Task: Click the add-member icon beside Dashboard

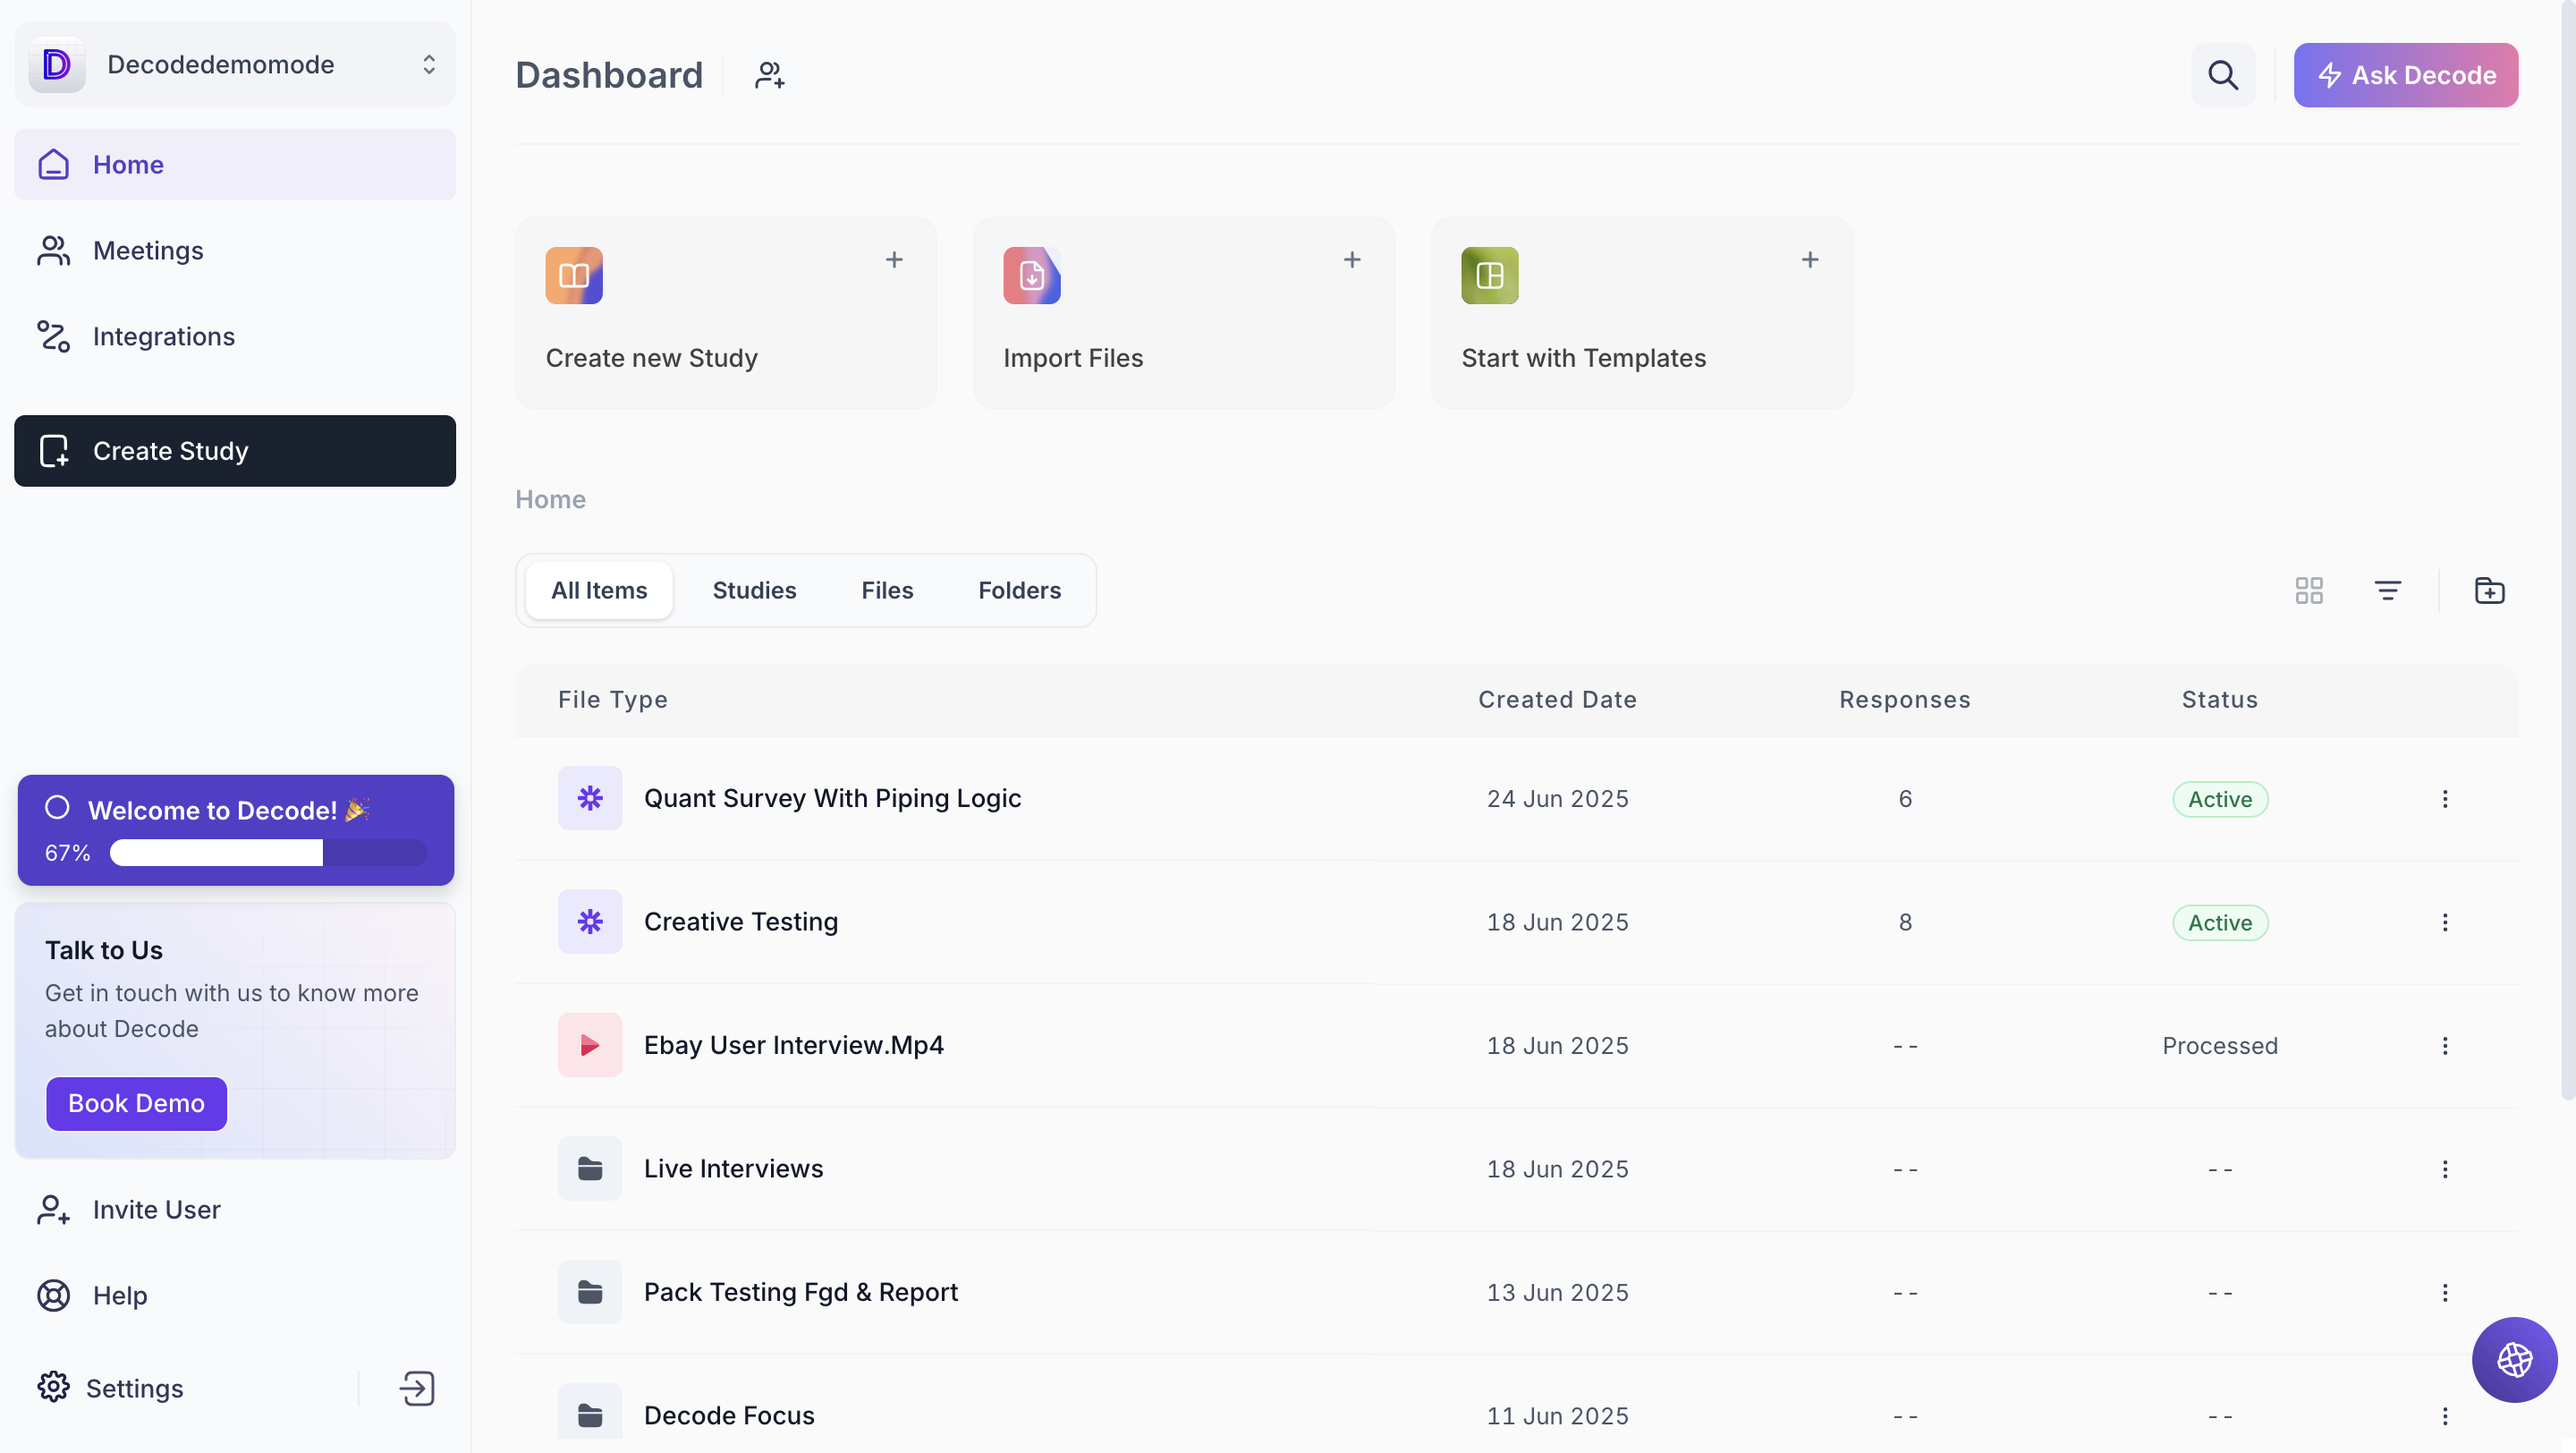Action: tap(769, 75)
